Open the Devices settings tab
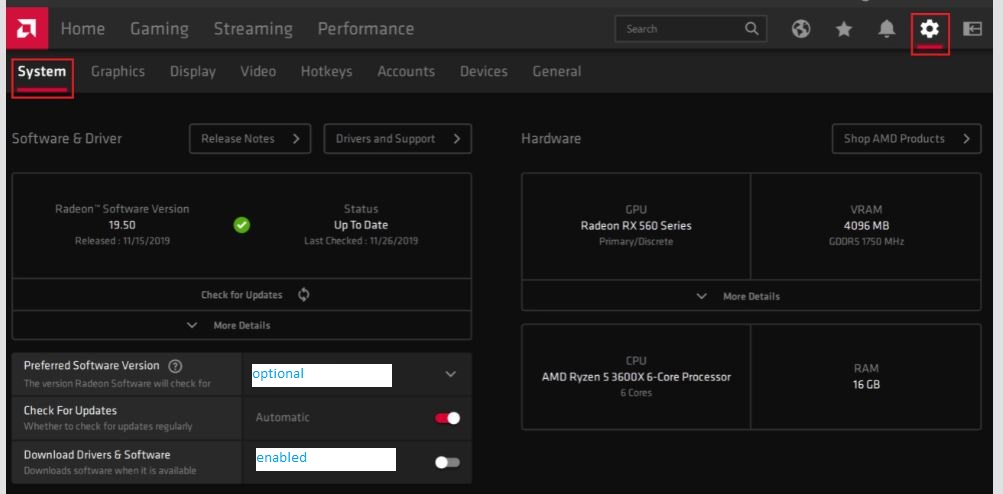This screenshot has height=494, width=1003. point(484,72)
